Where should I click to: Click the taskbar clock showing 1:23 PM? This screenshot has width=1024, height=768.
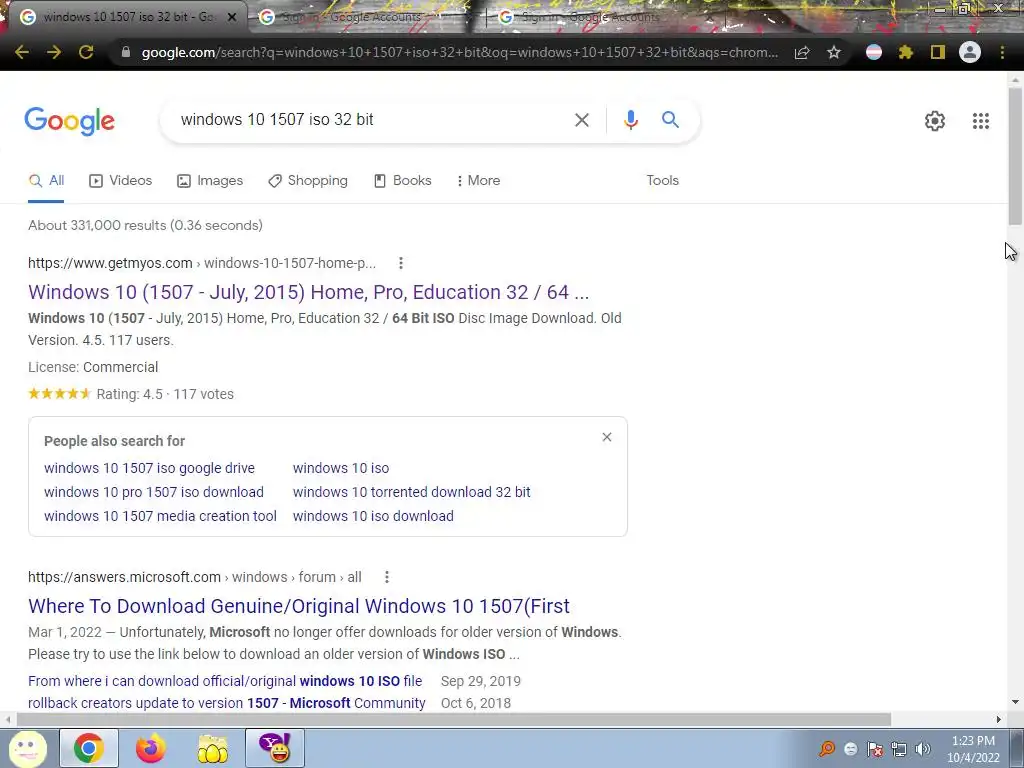click(973, 749)
